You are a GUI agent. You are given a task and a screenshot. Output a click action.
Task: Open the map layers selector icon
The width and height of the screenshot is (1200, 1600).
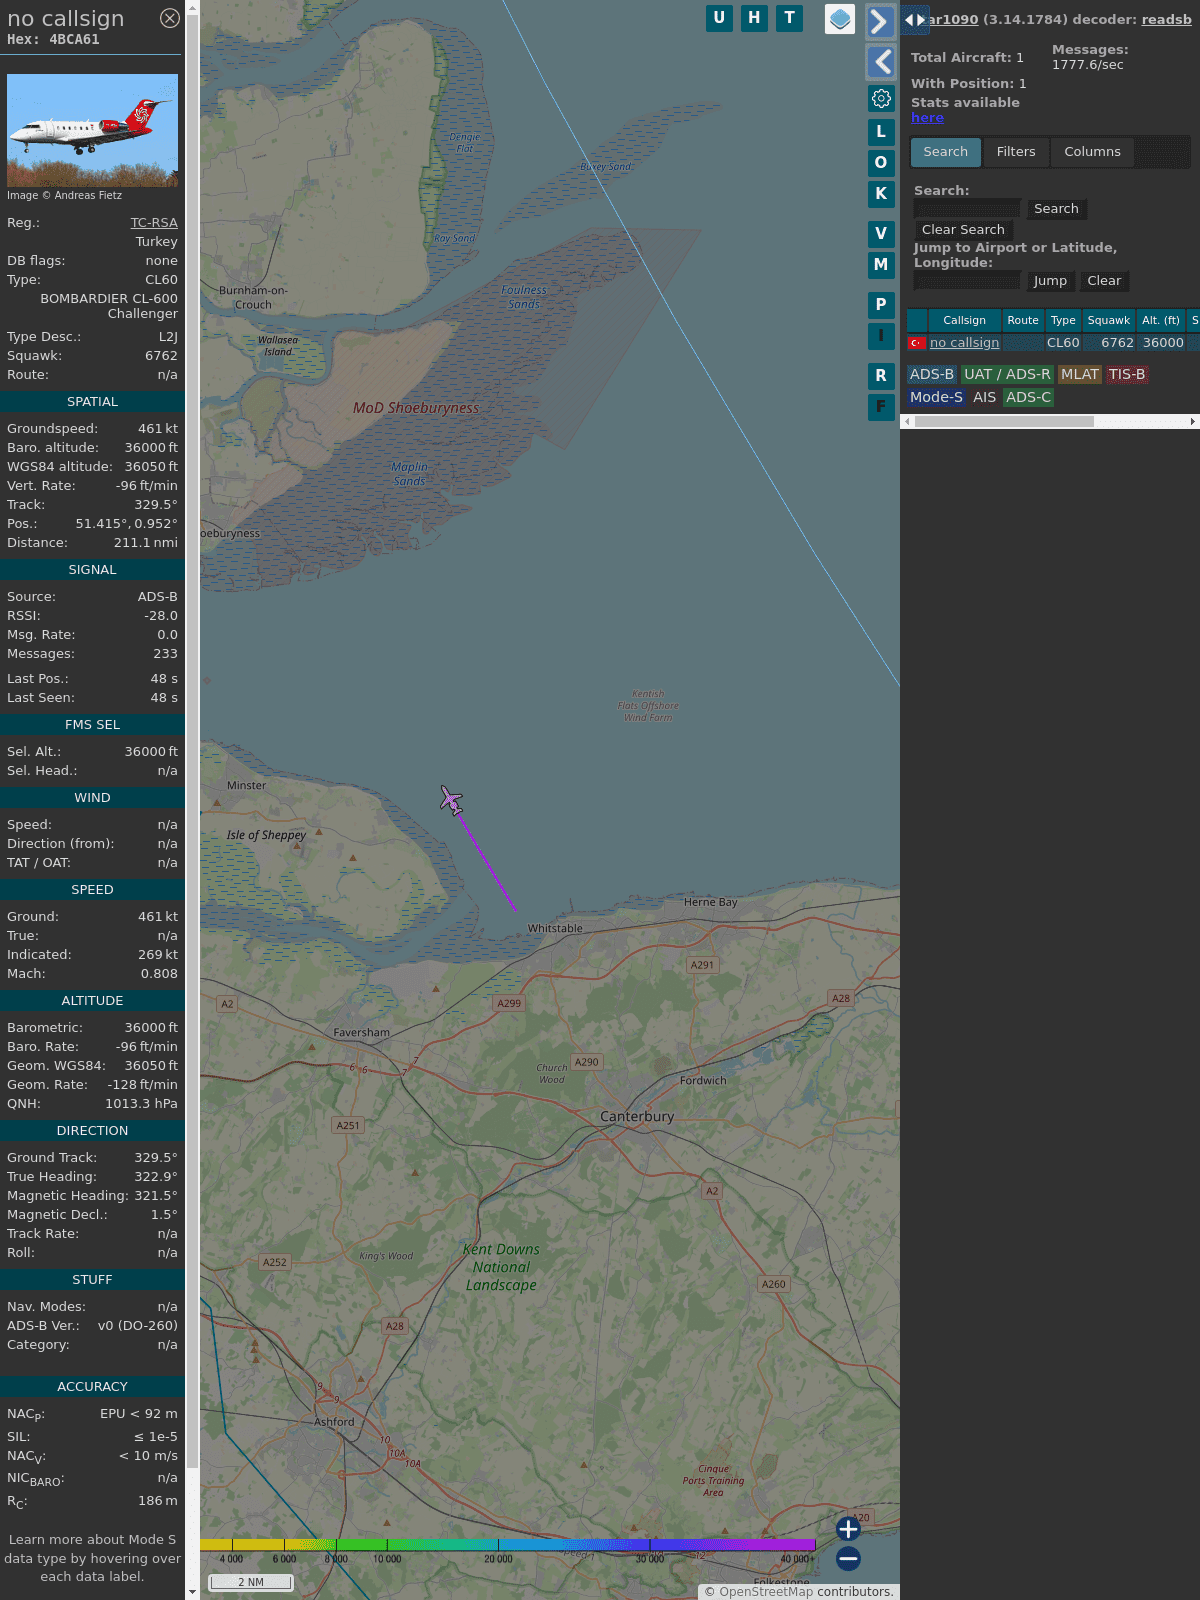[840, 19]
